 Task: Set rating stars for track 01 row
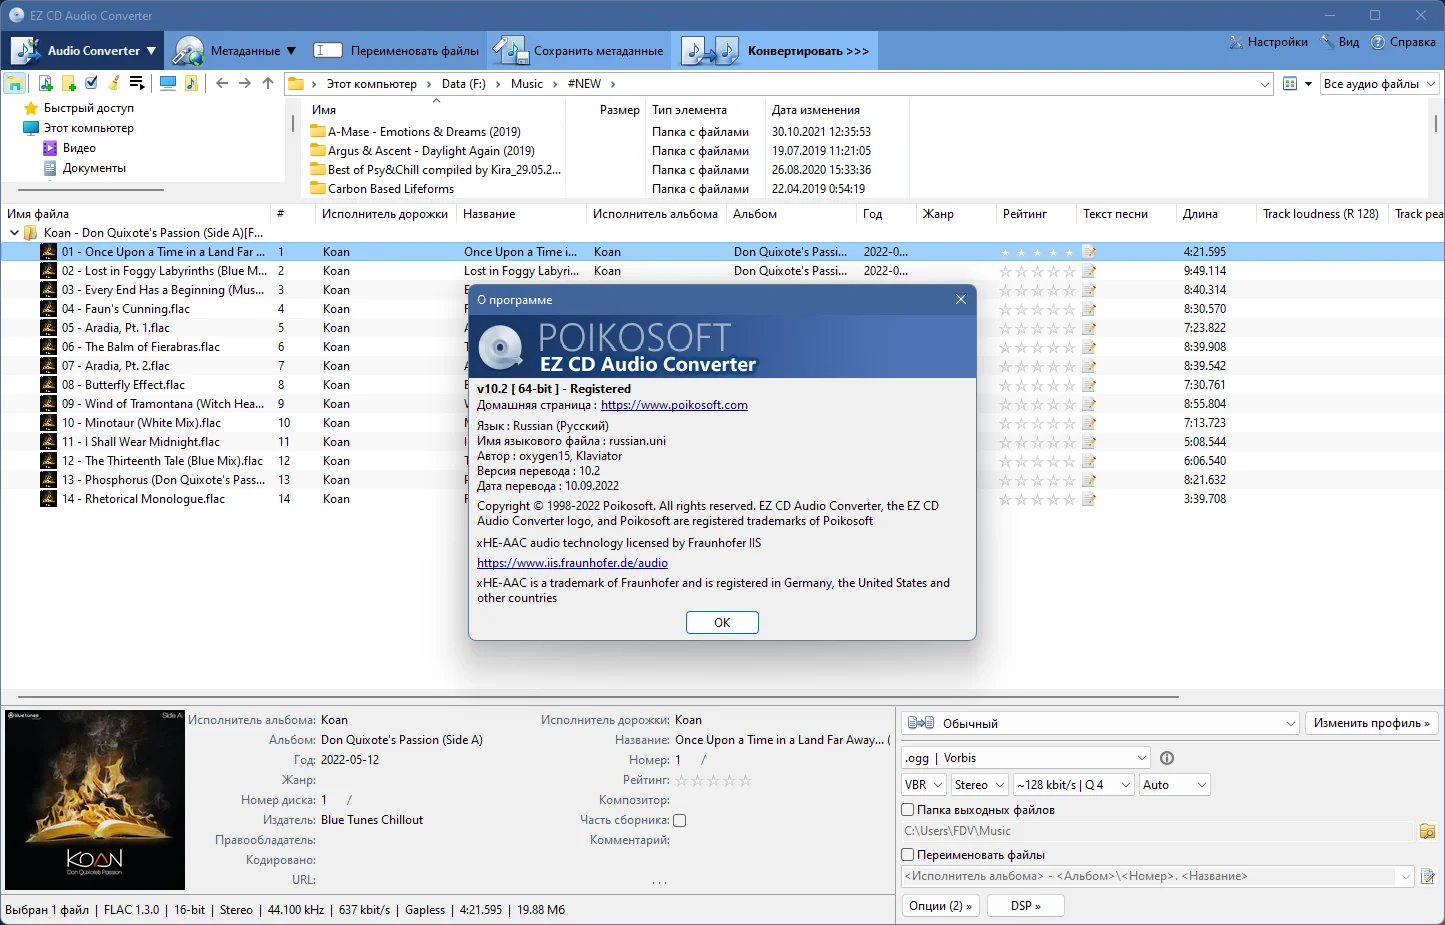click(1037, 252)
